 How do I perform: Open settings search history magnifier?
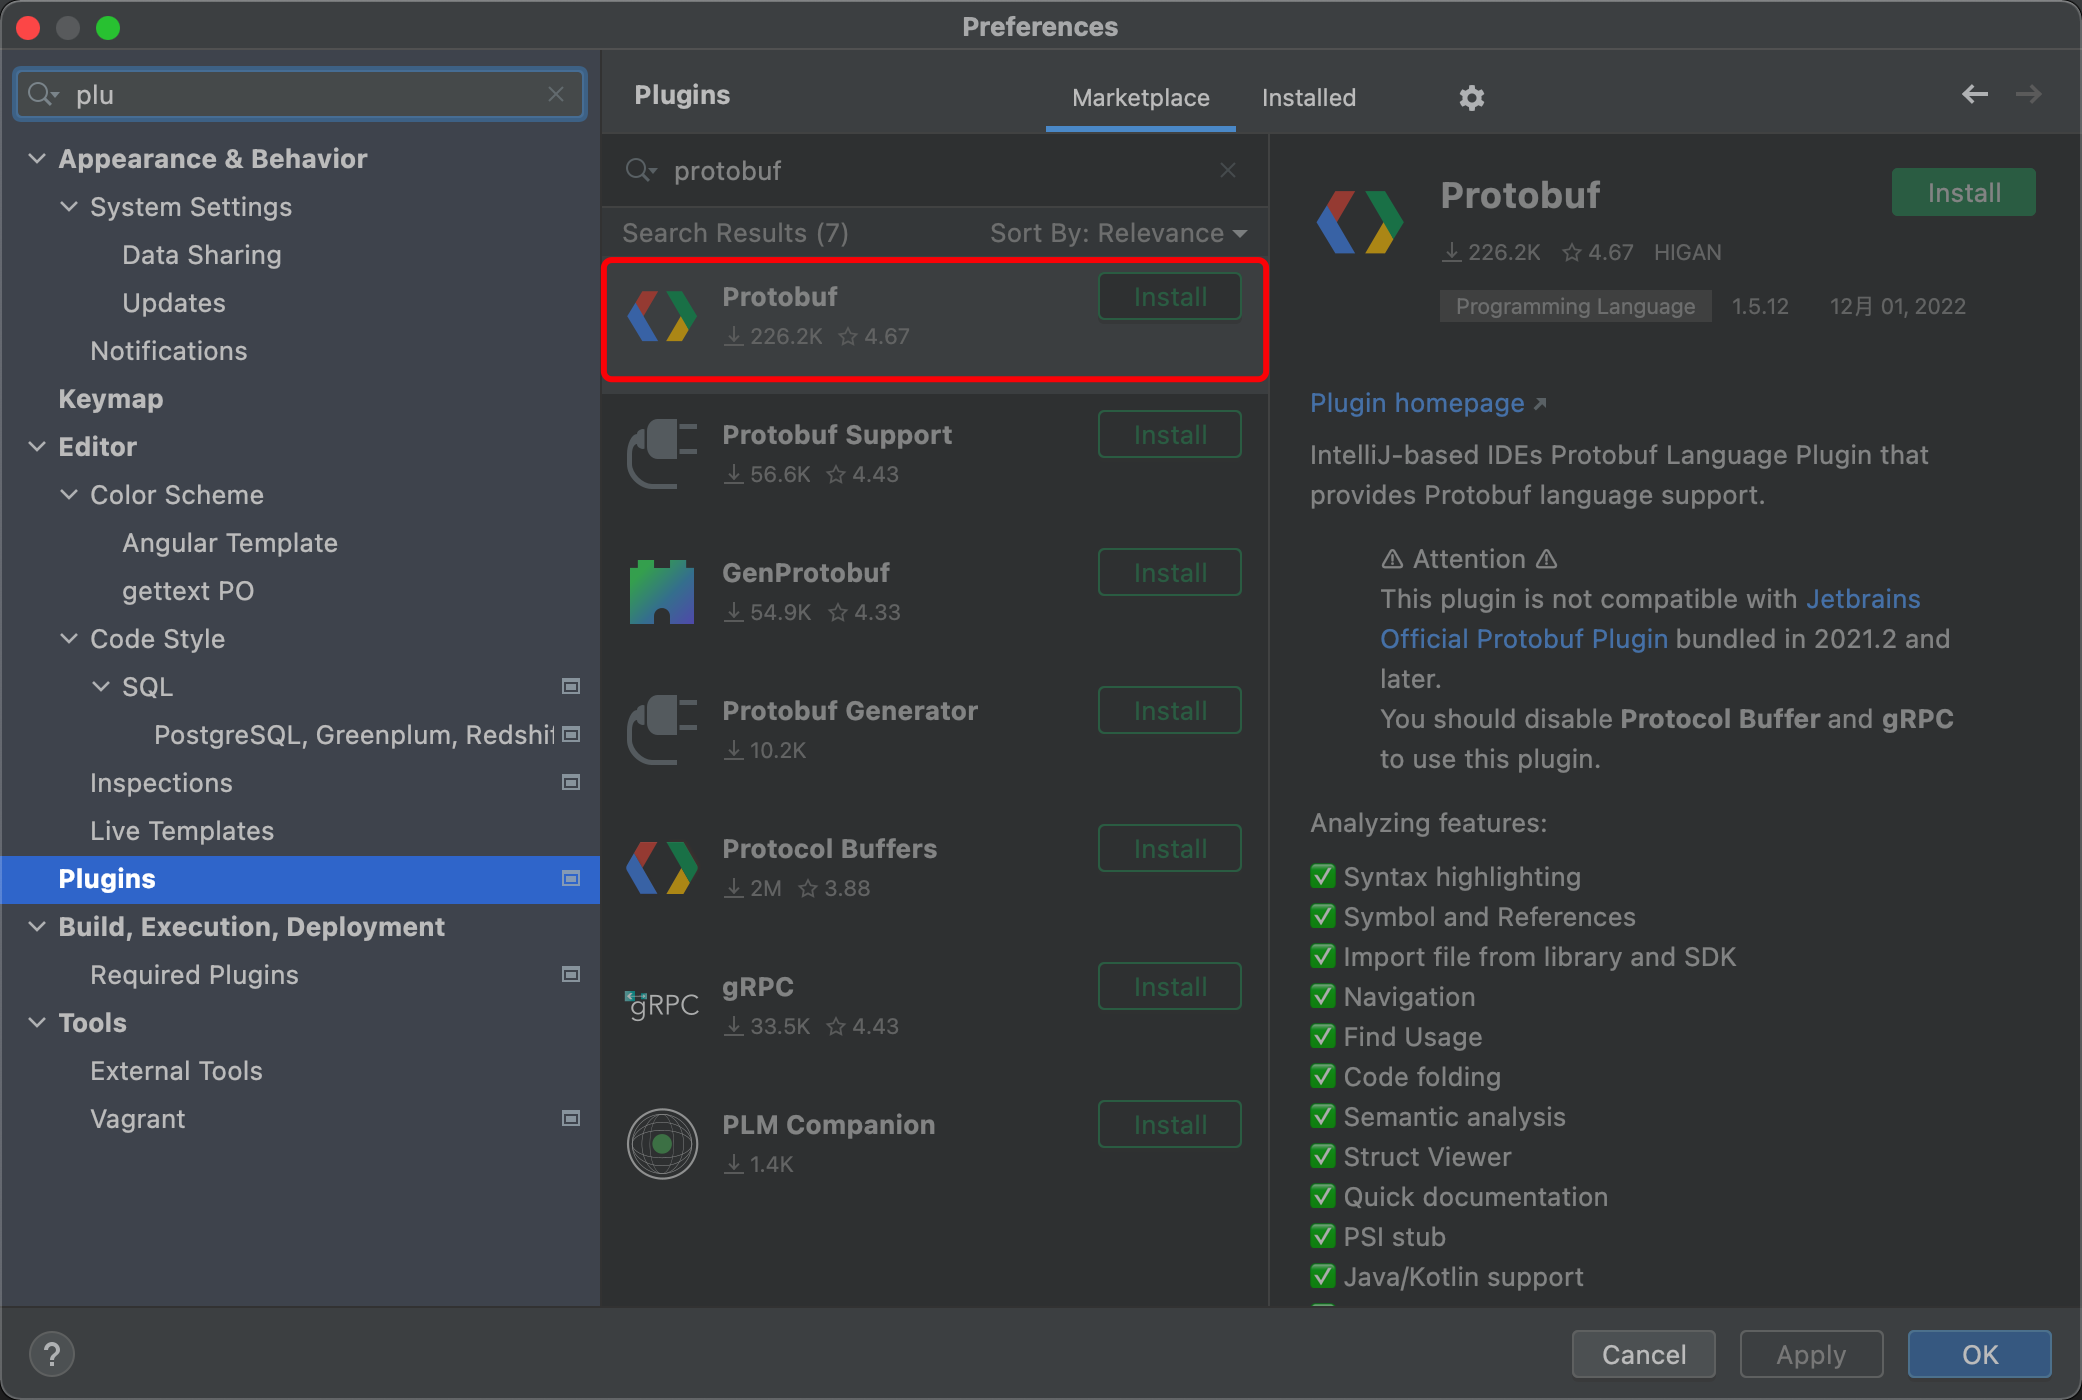(x=43, y=94)
